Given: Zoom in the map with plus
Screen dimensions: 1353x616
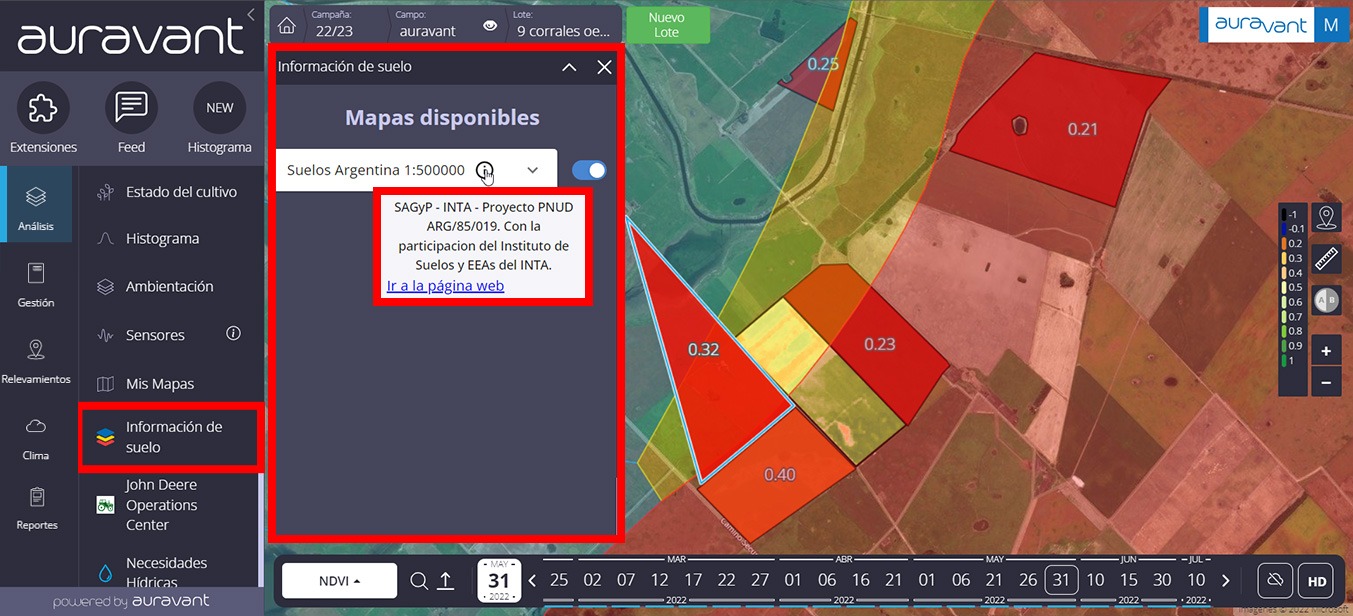Looking at the screenshot, I should (x=1326, y=351).
